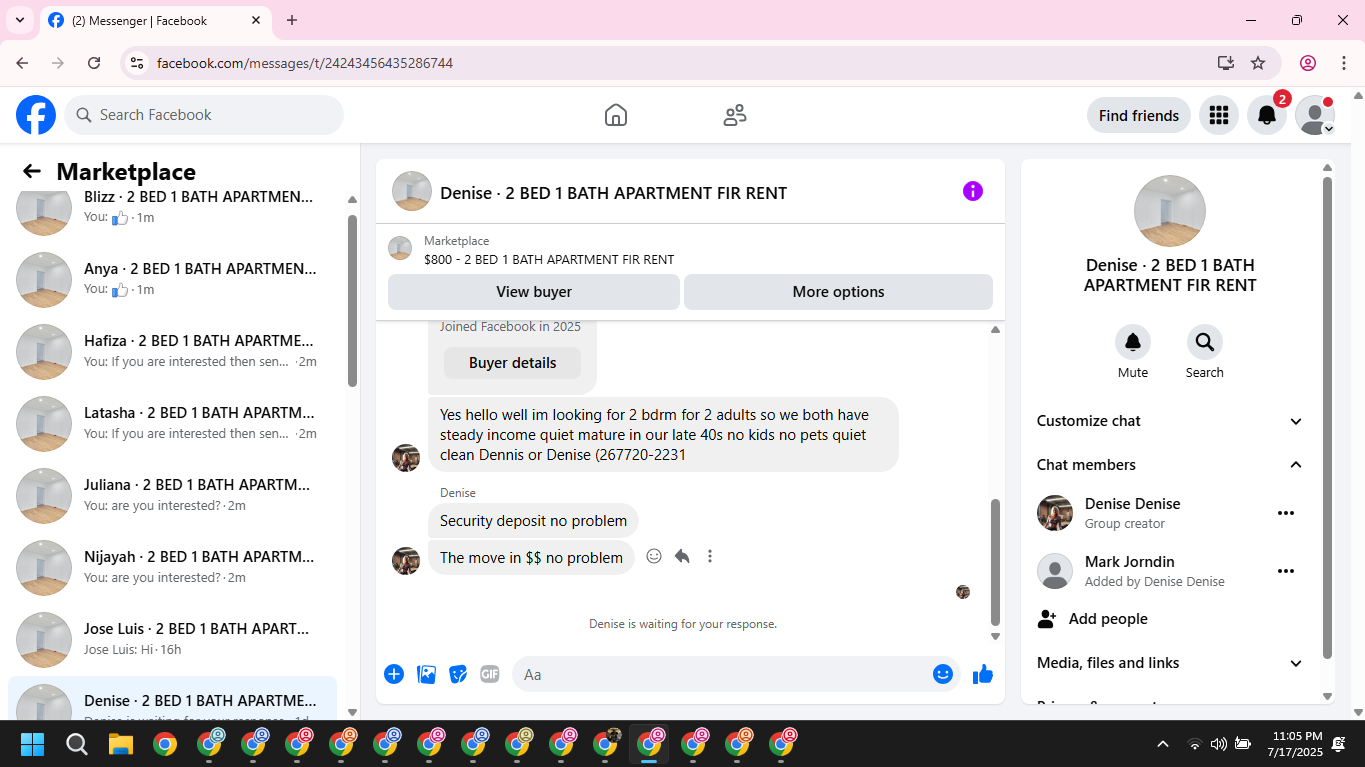Open Buyer details
The width and height of the screenshot is (1365, 767).
tap(512, 363)
